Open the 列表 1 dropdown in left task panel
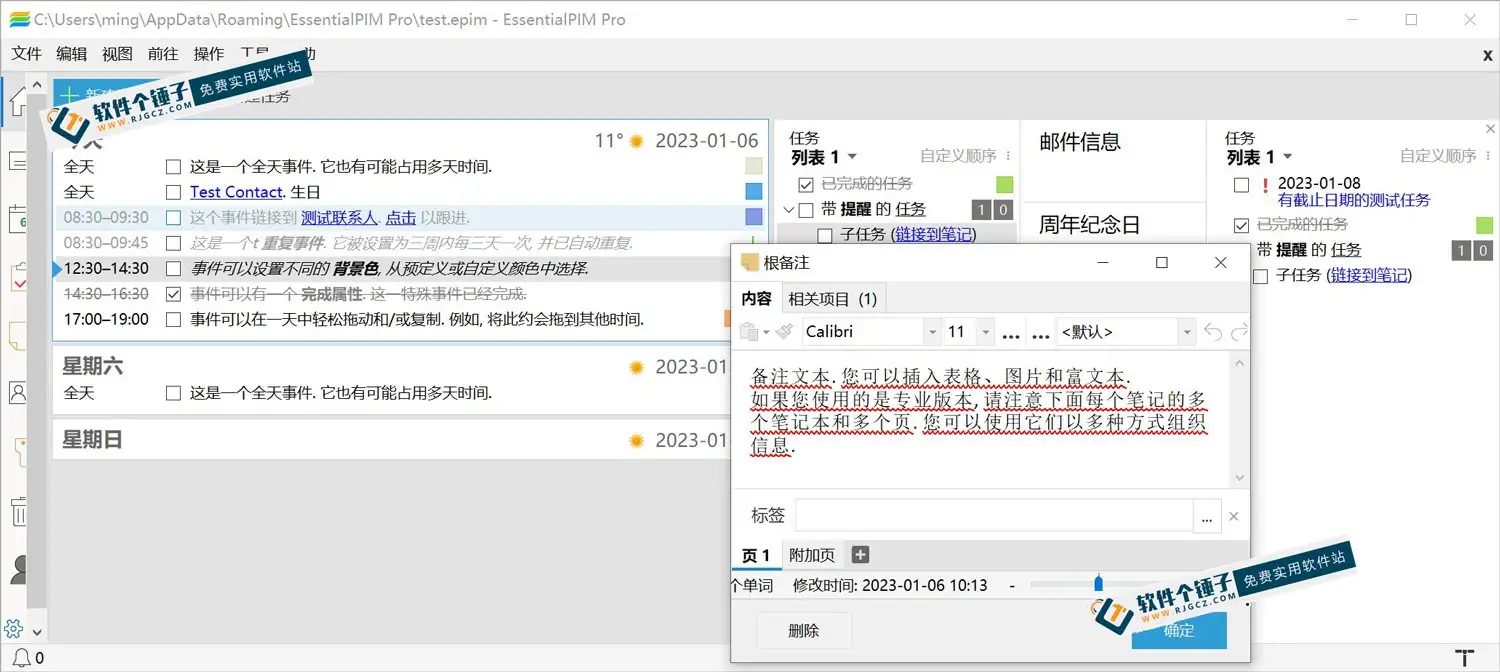 click(x=852, y=157)
